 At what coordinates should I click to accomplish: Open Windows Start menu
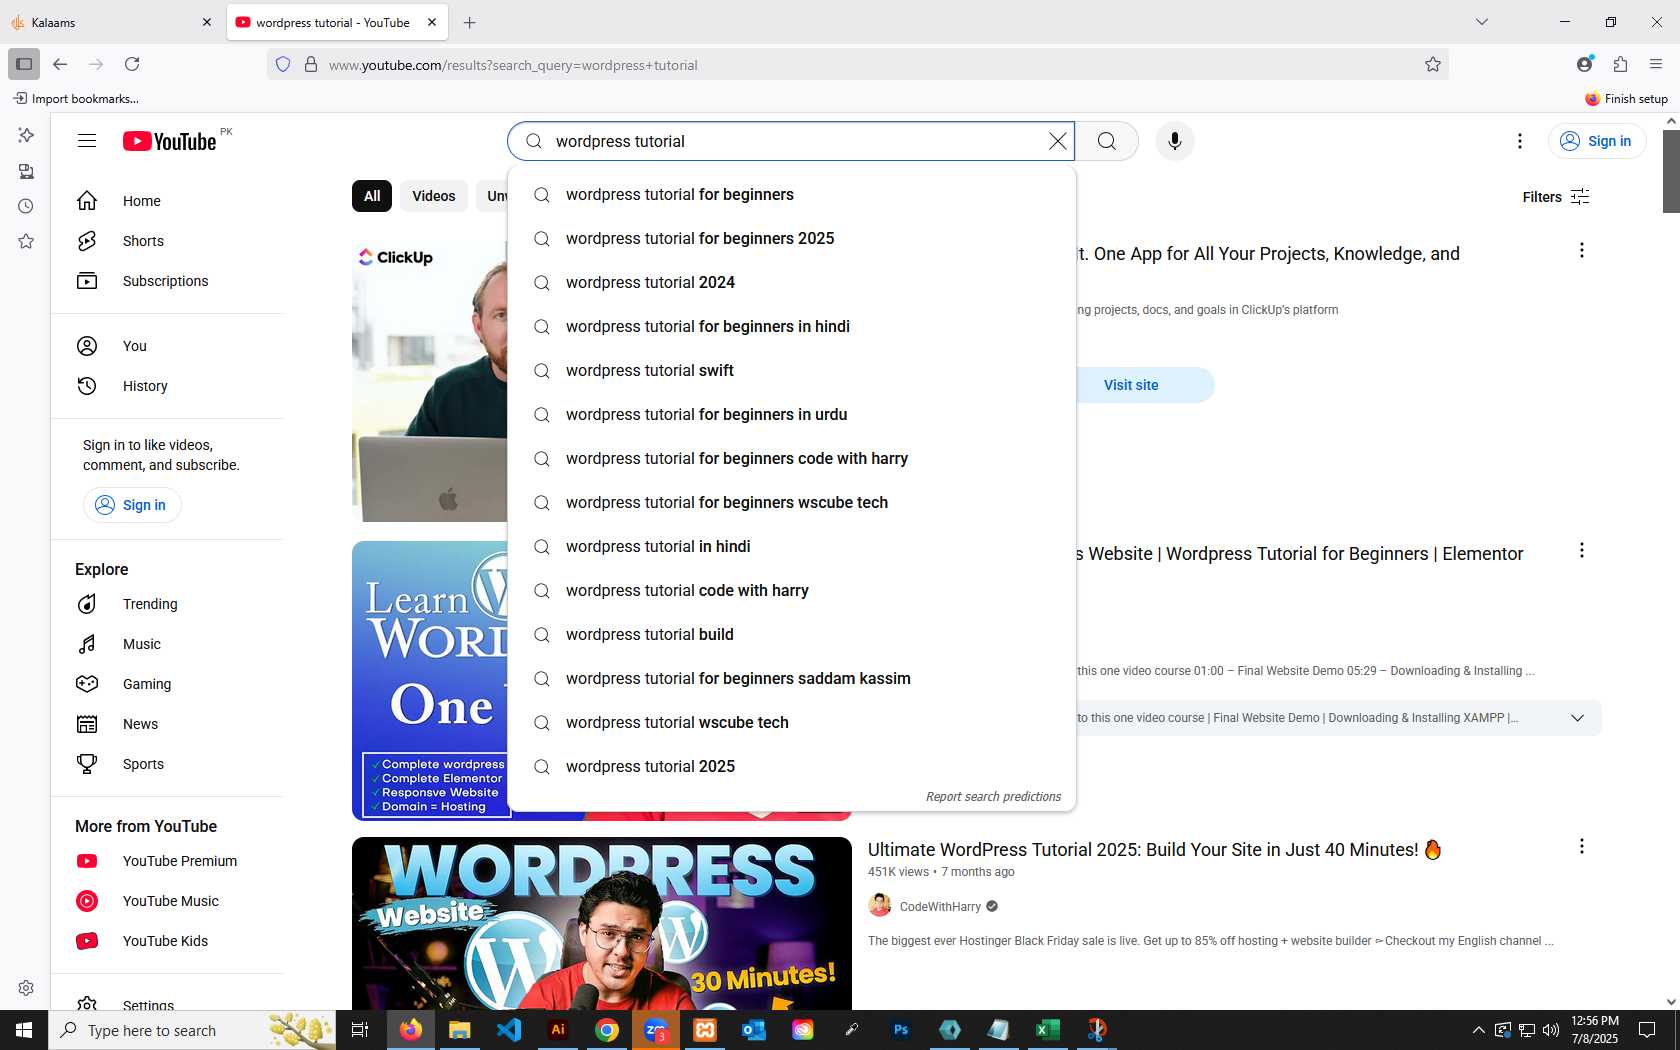24,1030
